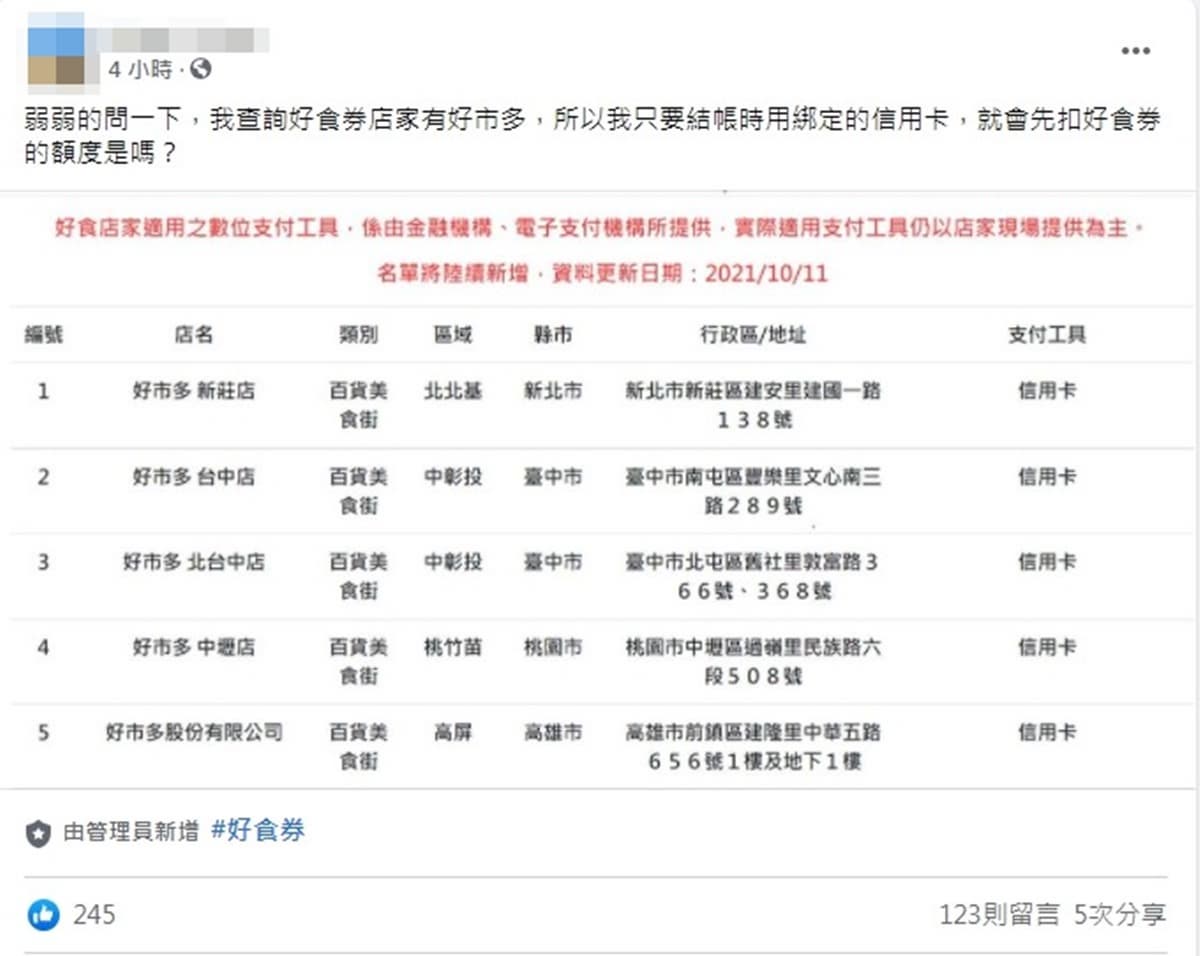Select the 好市多 中壢店 store name
Viewport: 1200px width, 956px height.
[x=194, y=647]
